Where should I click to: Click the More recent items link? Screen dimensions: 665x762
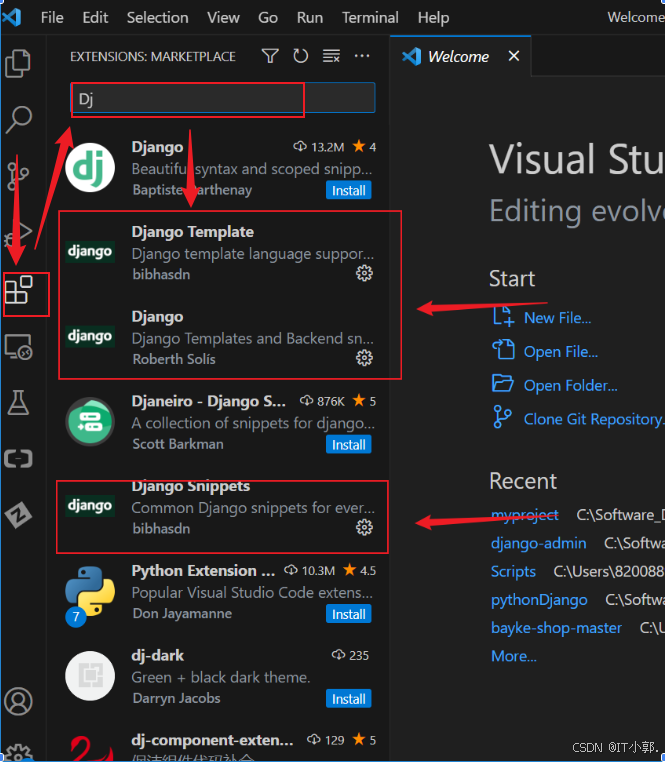coord(514,656)
